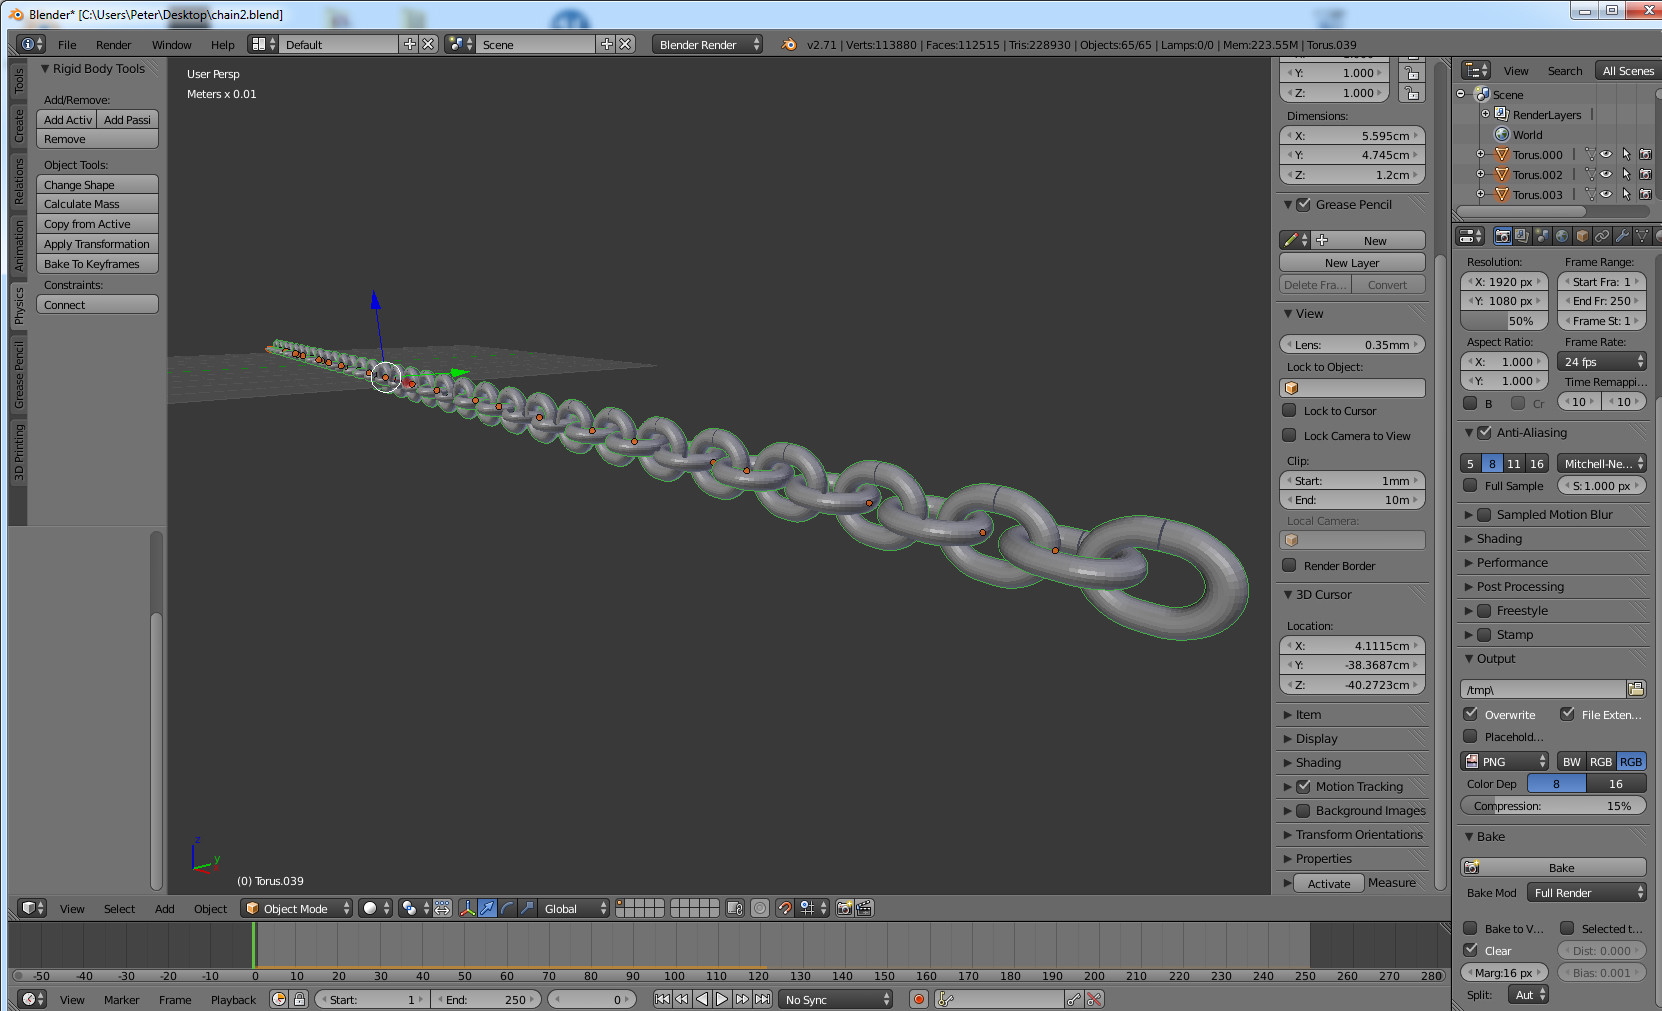
Task: Open the Global transform orientation dropdown
Action: [575, 908]
